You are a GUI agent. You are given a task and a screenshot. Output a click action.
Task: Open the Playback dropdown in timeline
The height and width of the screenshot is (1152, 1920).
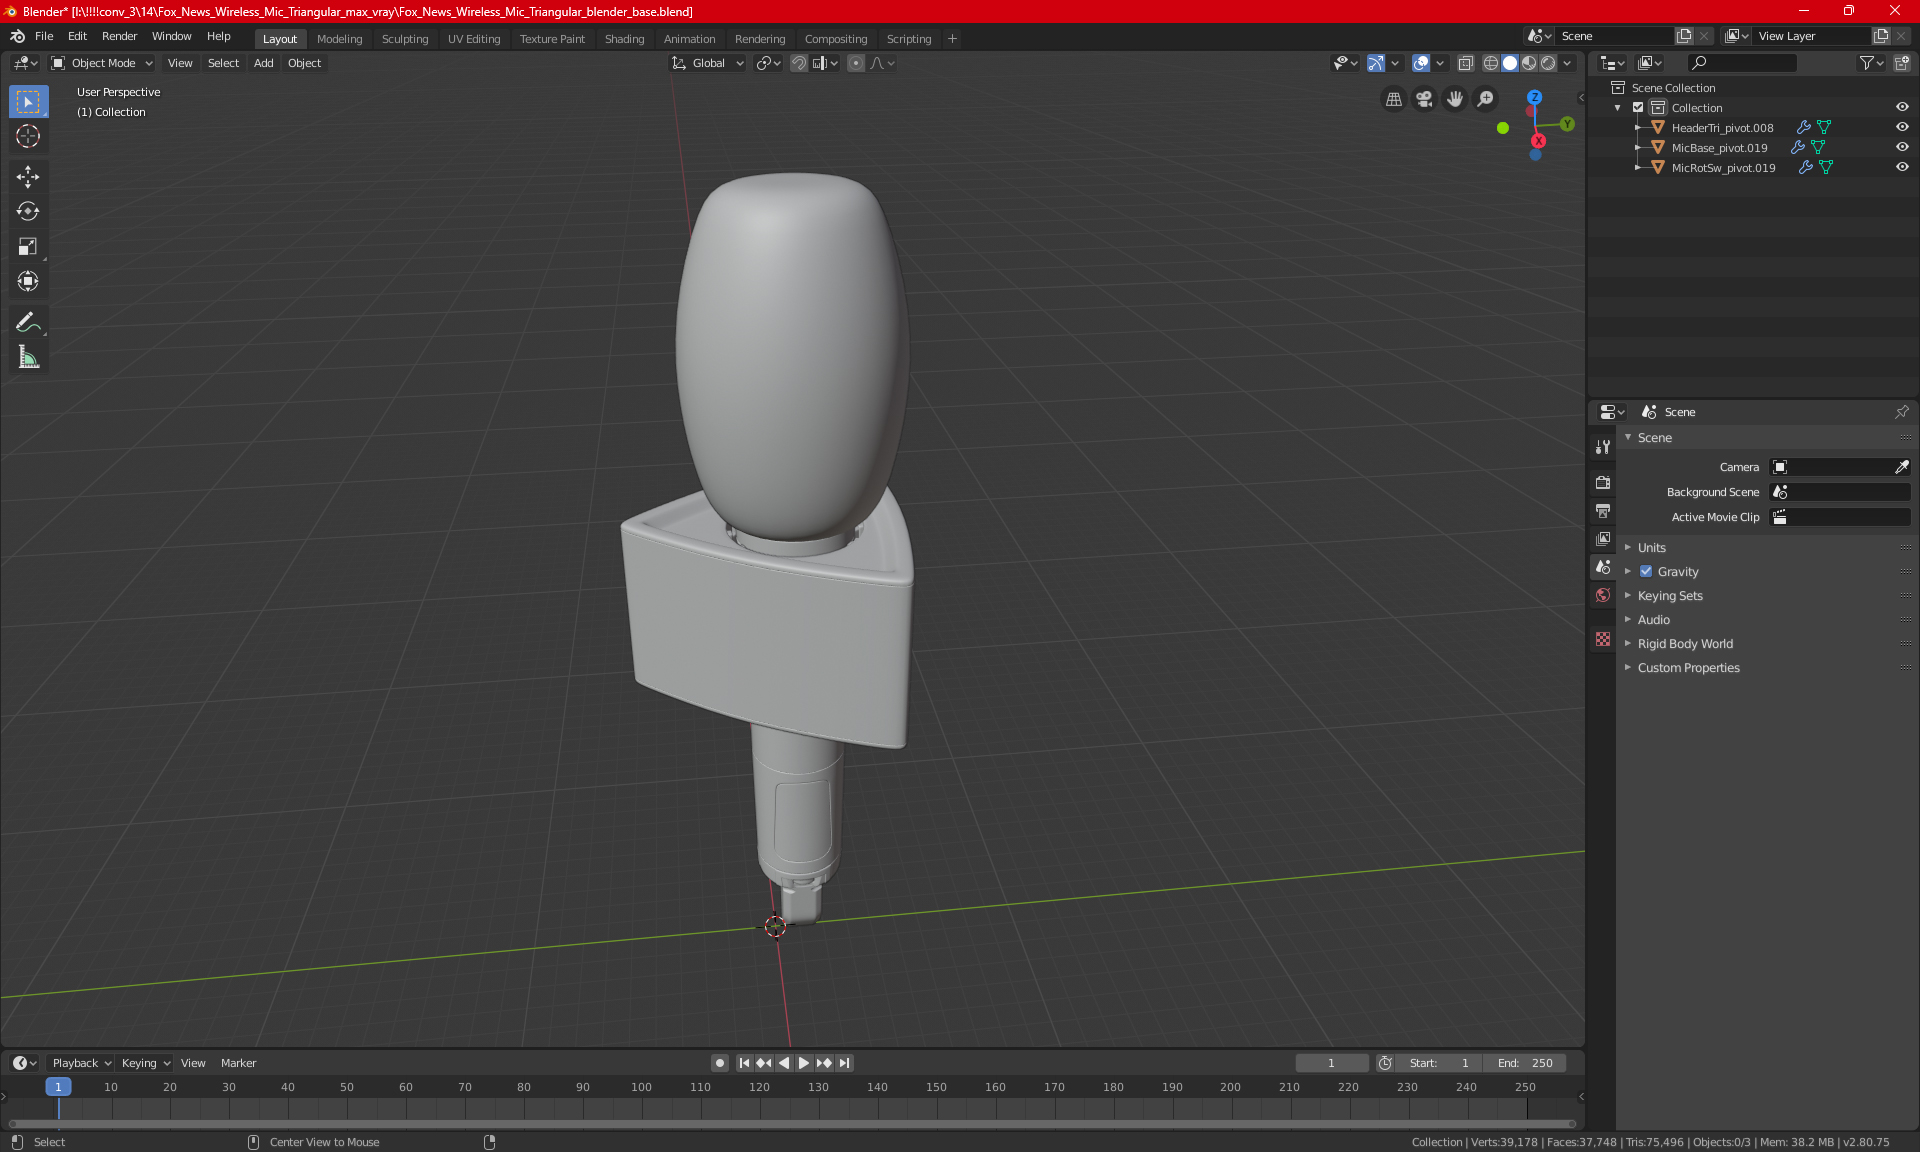(81, 1063)
